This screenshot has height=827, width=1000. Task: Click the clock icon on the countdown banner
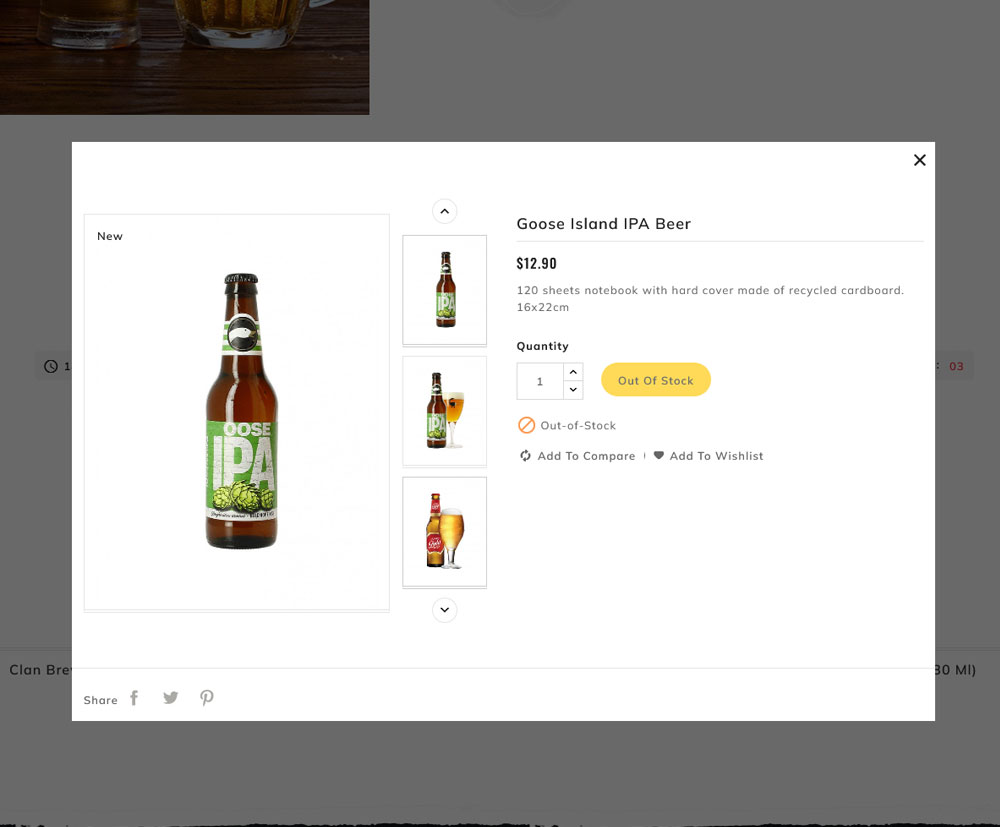click(x=50, y=365)
